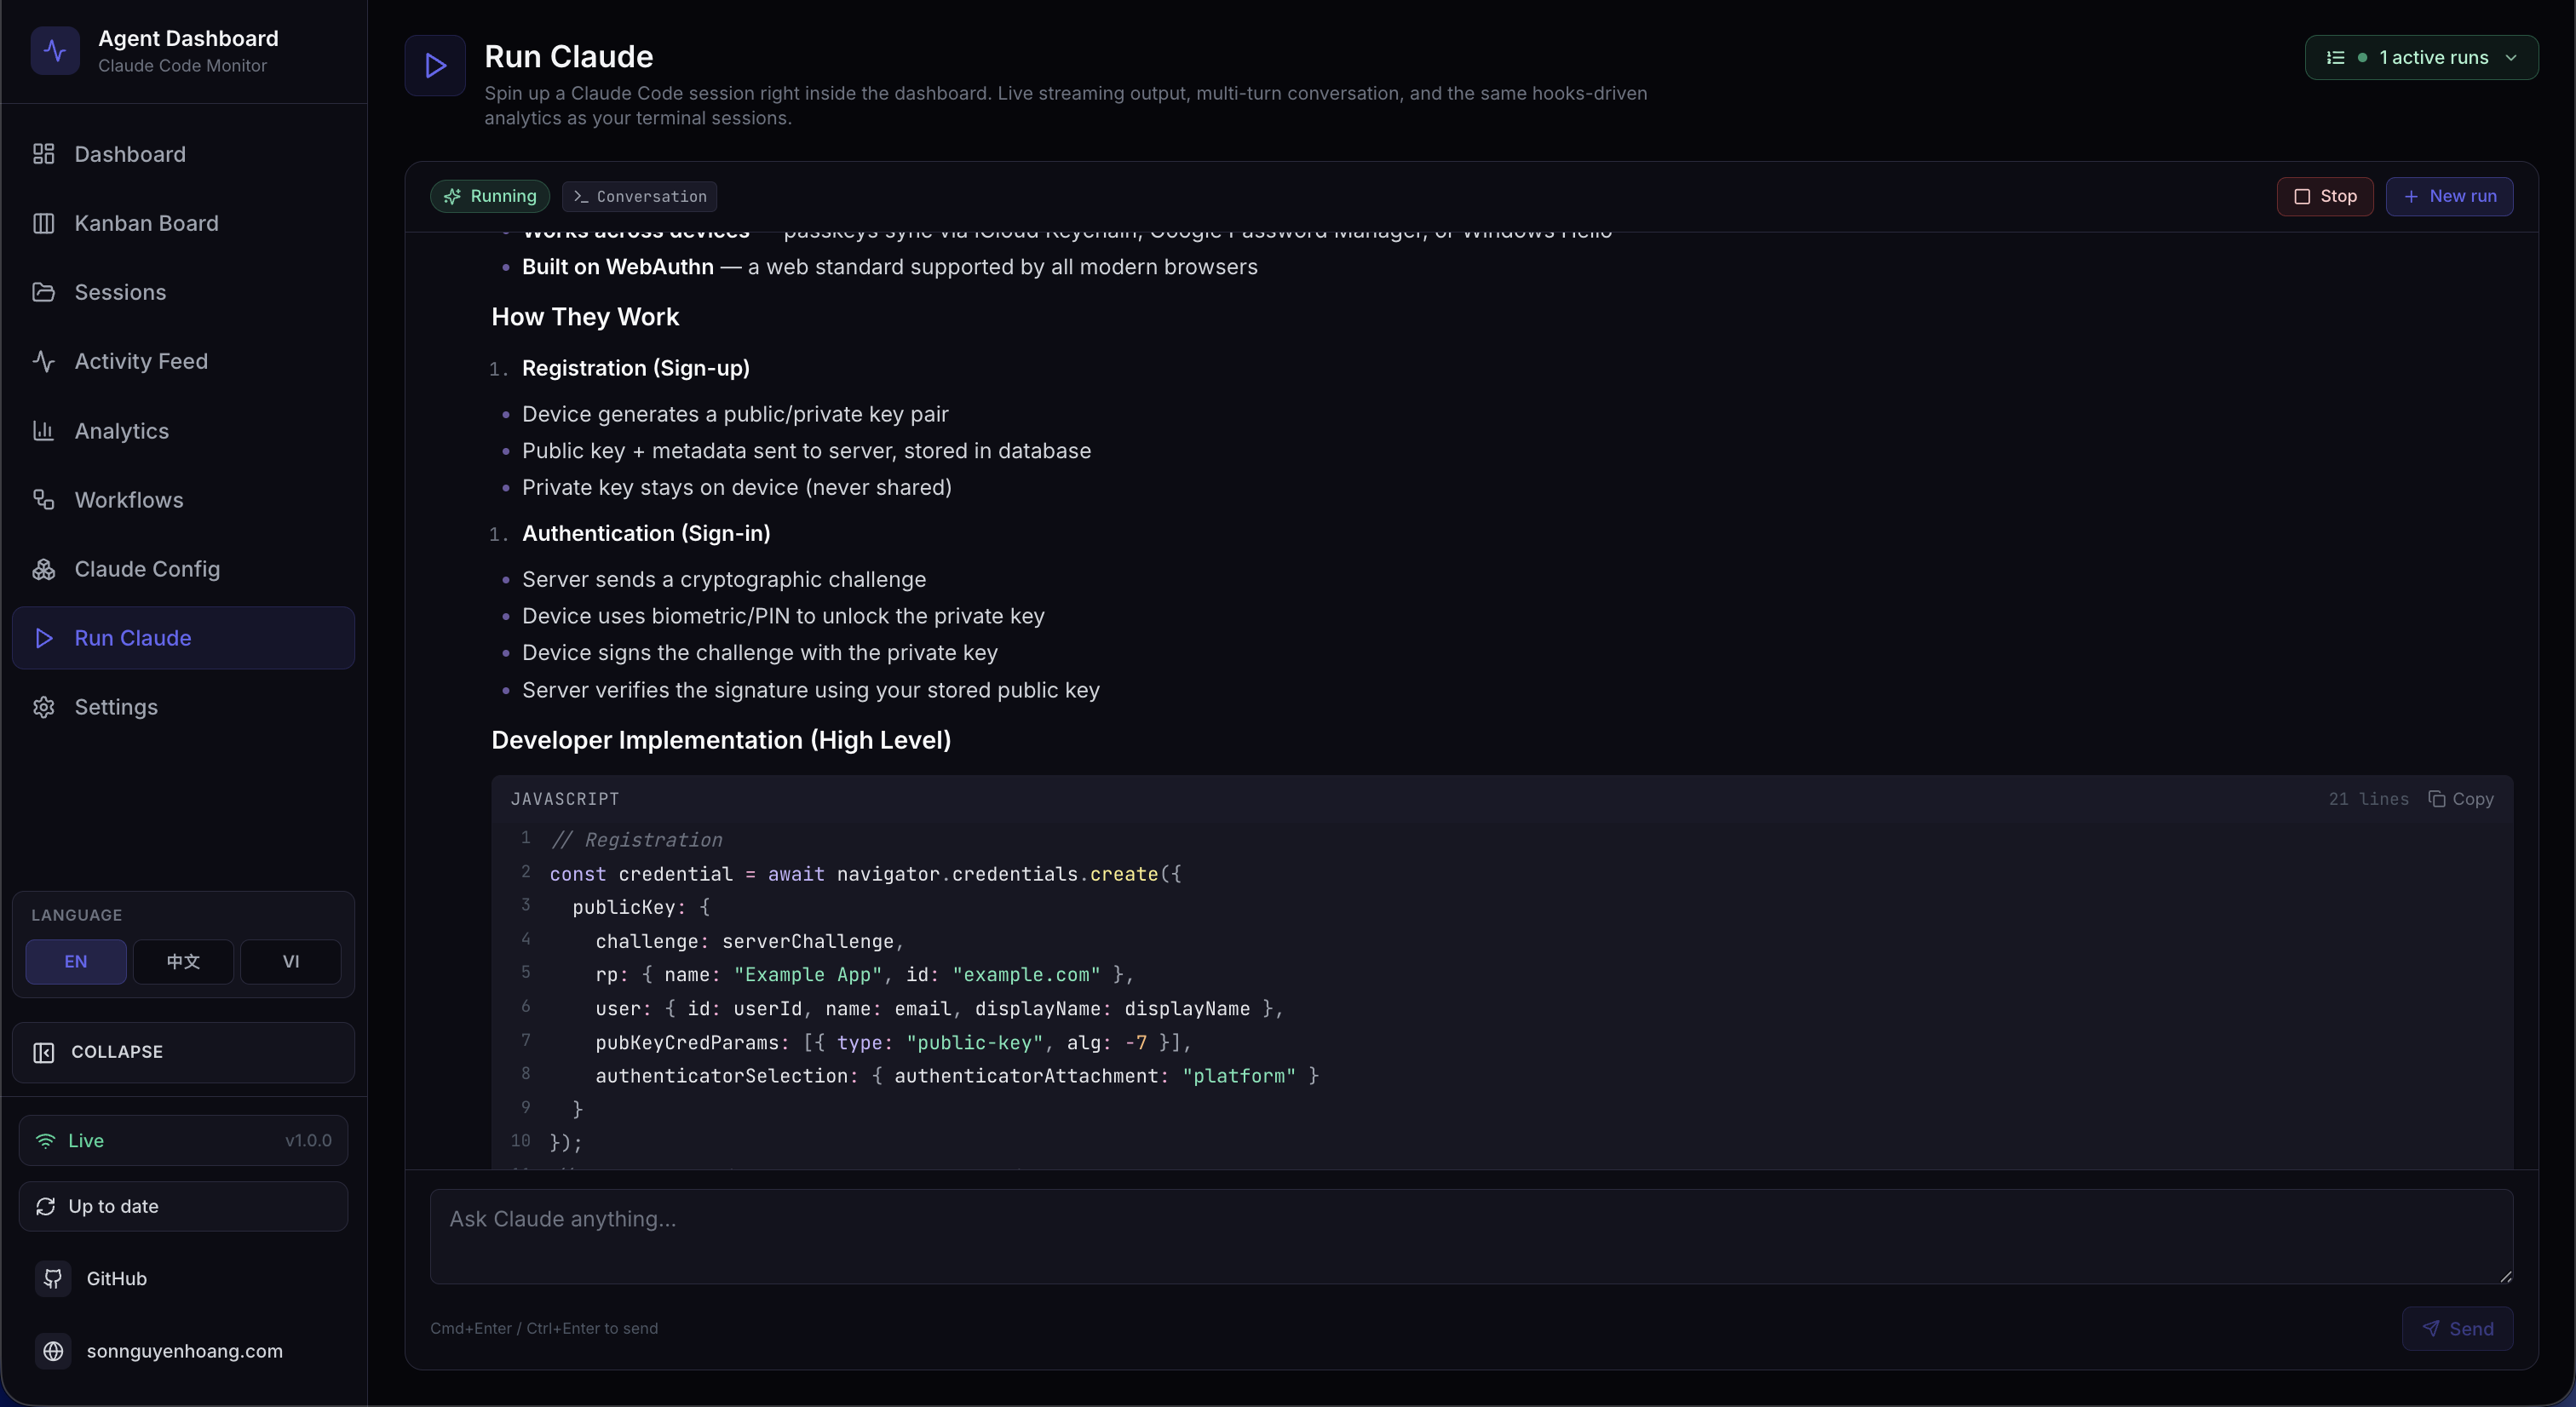Click the textarea resize handle corner

click(2505, 1276)
